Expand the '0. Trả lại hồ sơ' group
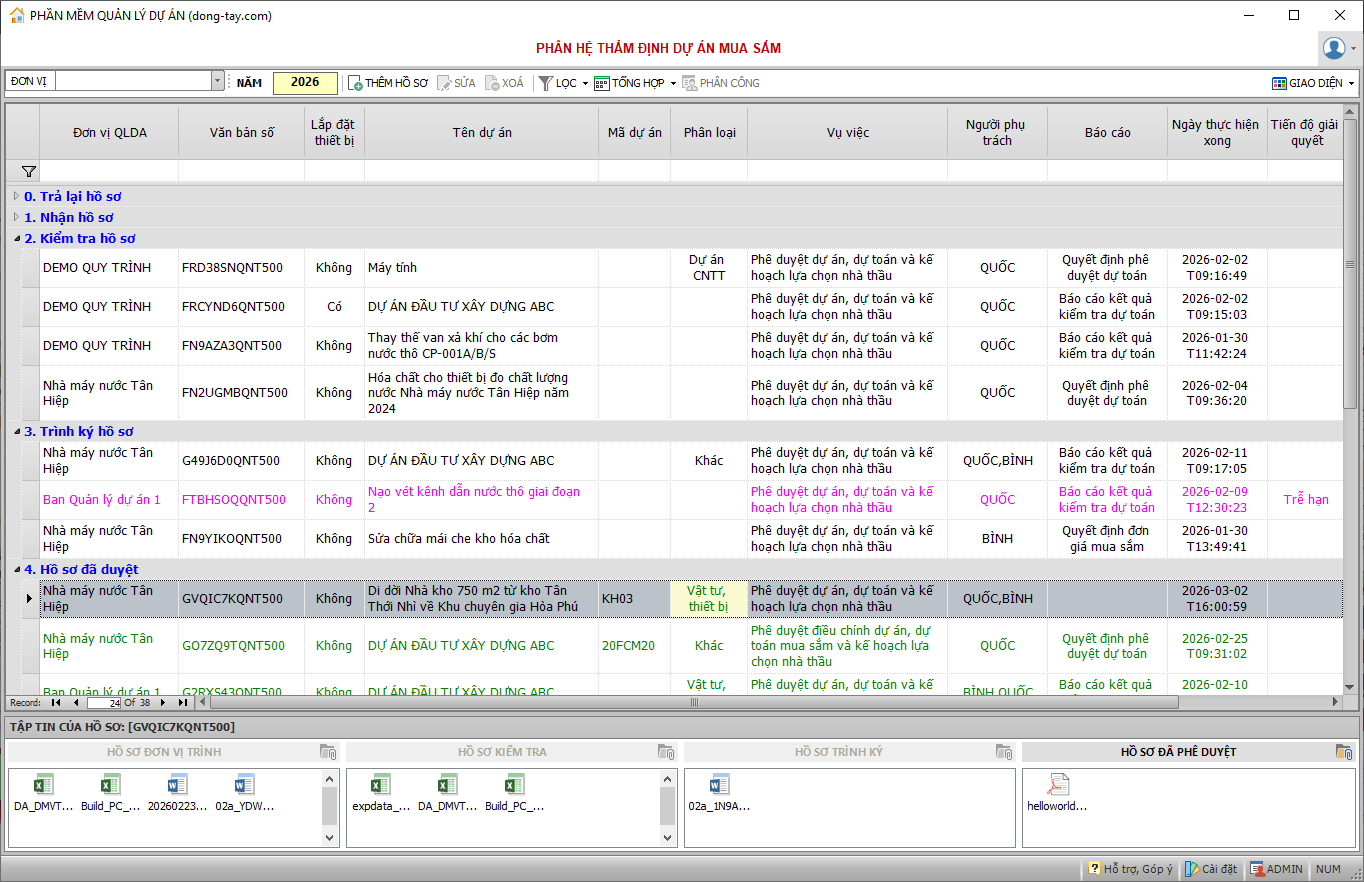1364x882 pixels. (x=16, y=196)
